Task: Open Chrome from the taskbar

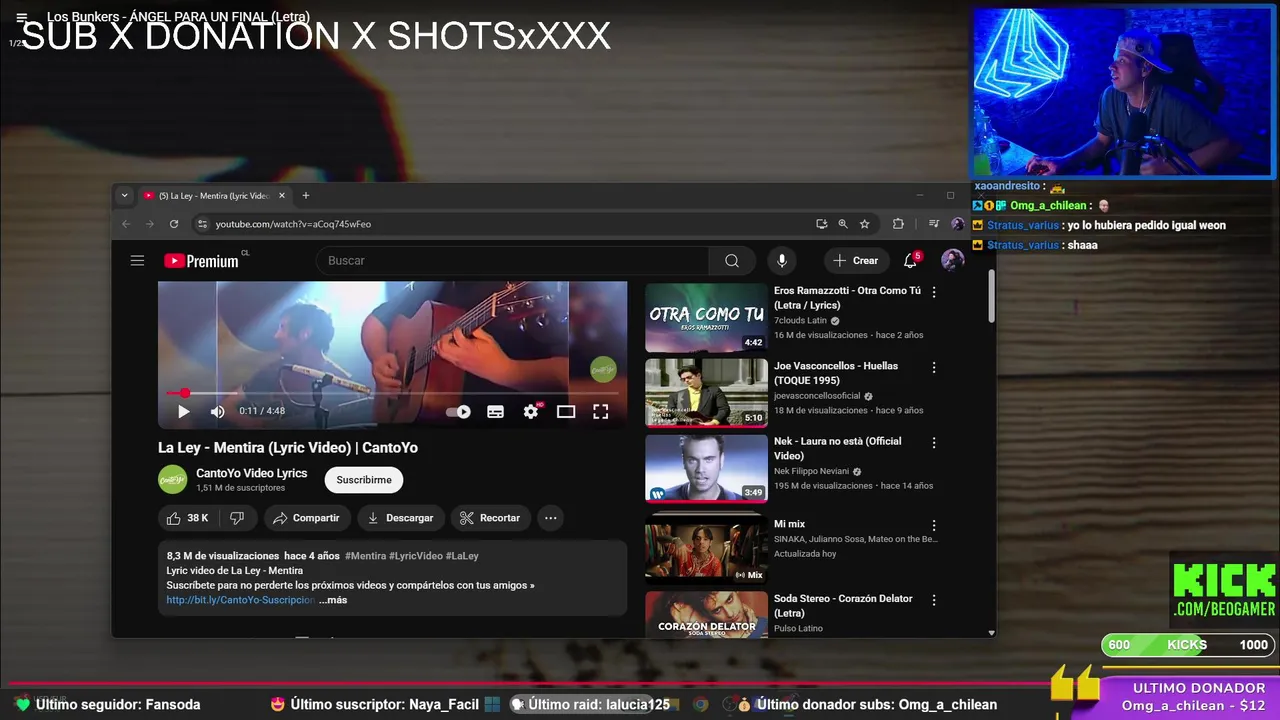Action: tap(701, 704)
